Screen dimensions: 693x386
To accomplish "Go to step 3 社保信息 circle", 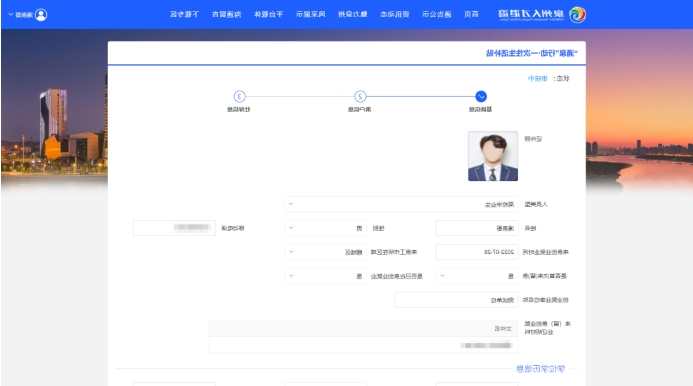I will (x=239, y=96).
